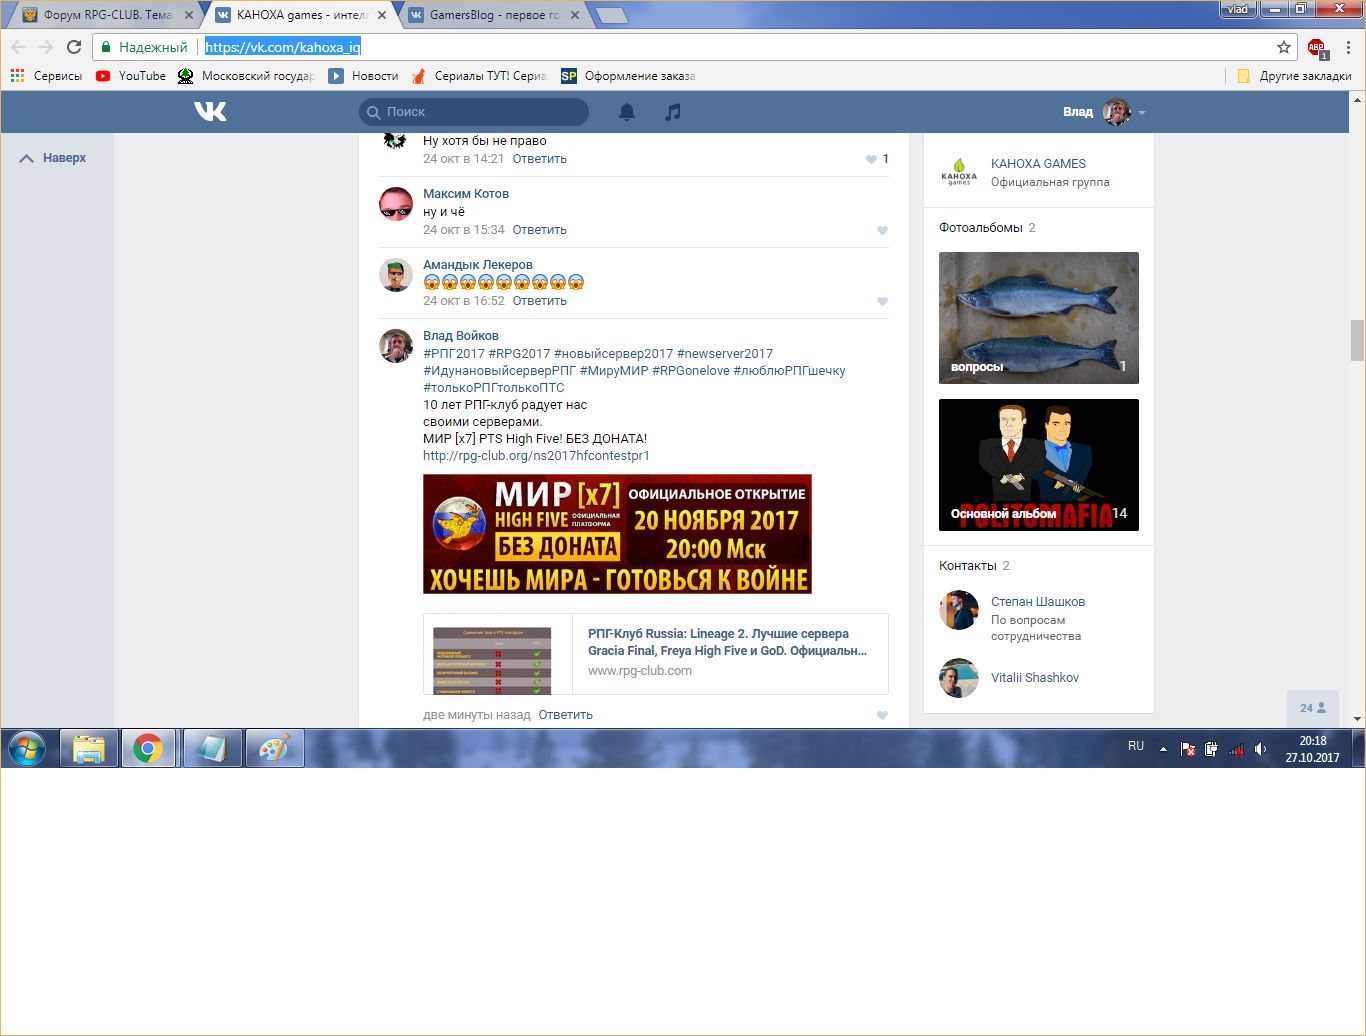Open the Adblock Plus extension icon
The height and width of the screenshot is (1036, 1366).
click(x=1316, y=47)
